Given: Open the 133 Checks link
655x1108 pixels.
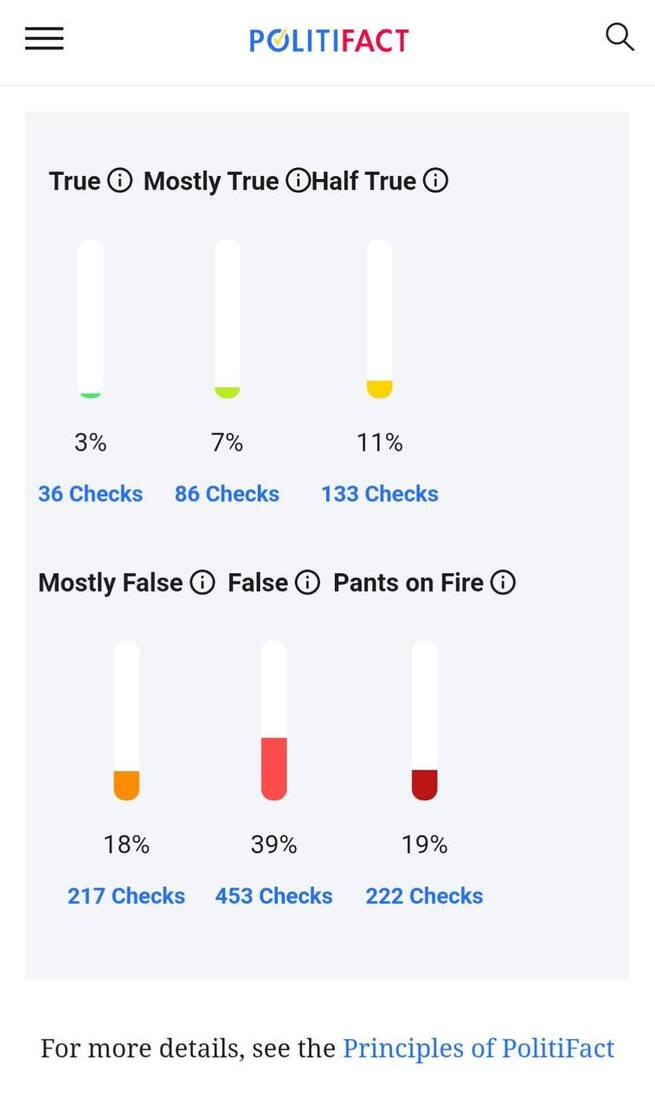Looking at the screenshot, I should (x=379, y=494).
